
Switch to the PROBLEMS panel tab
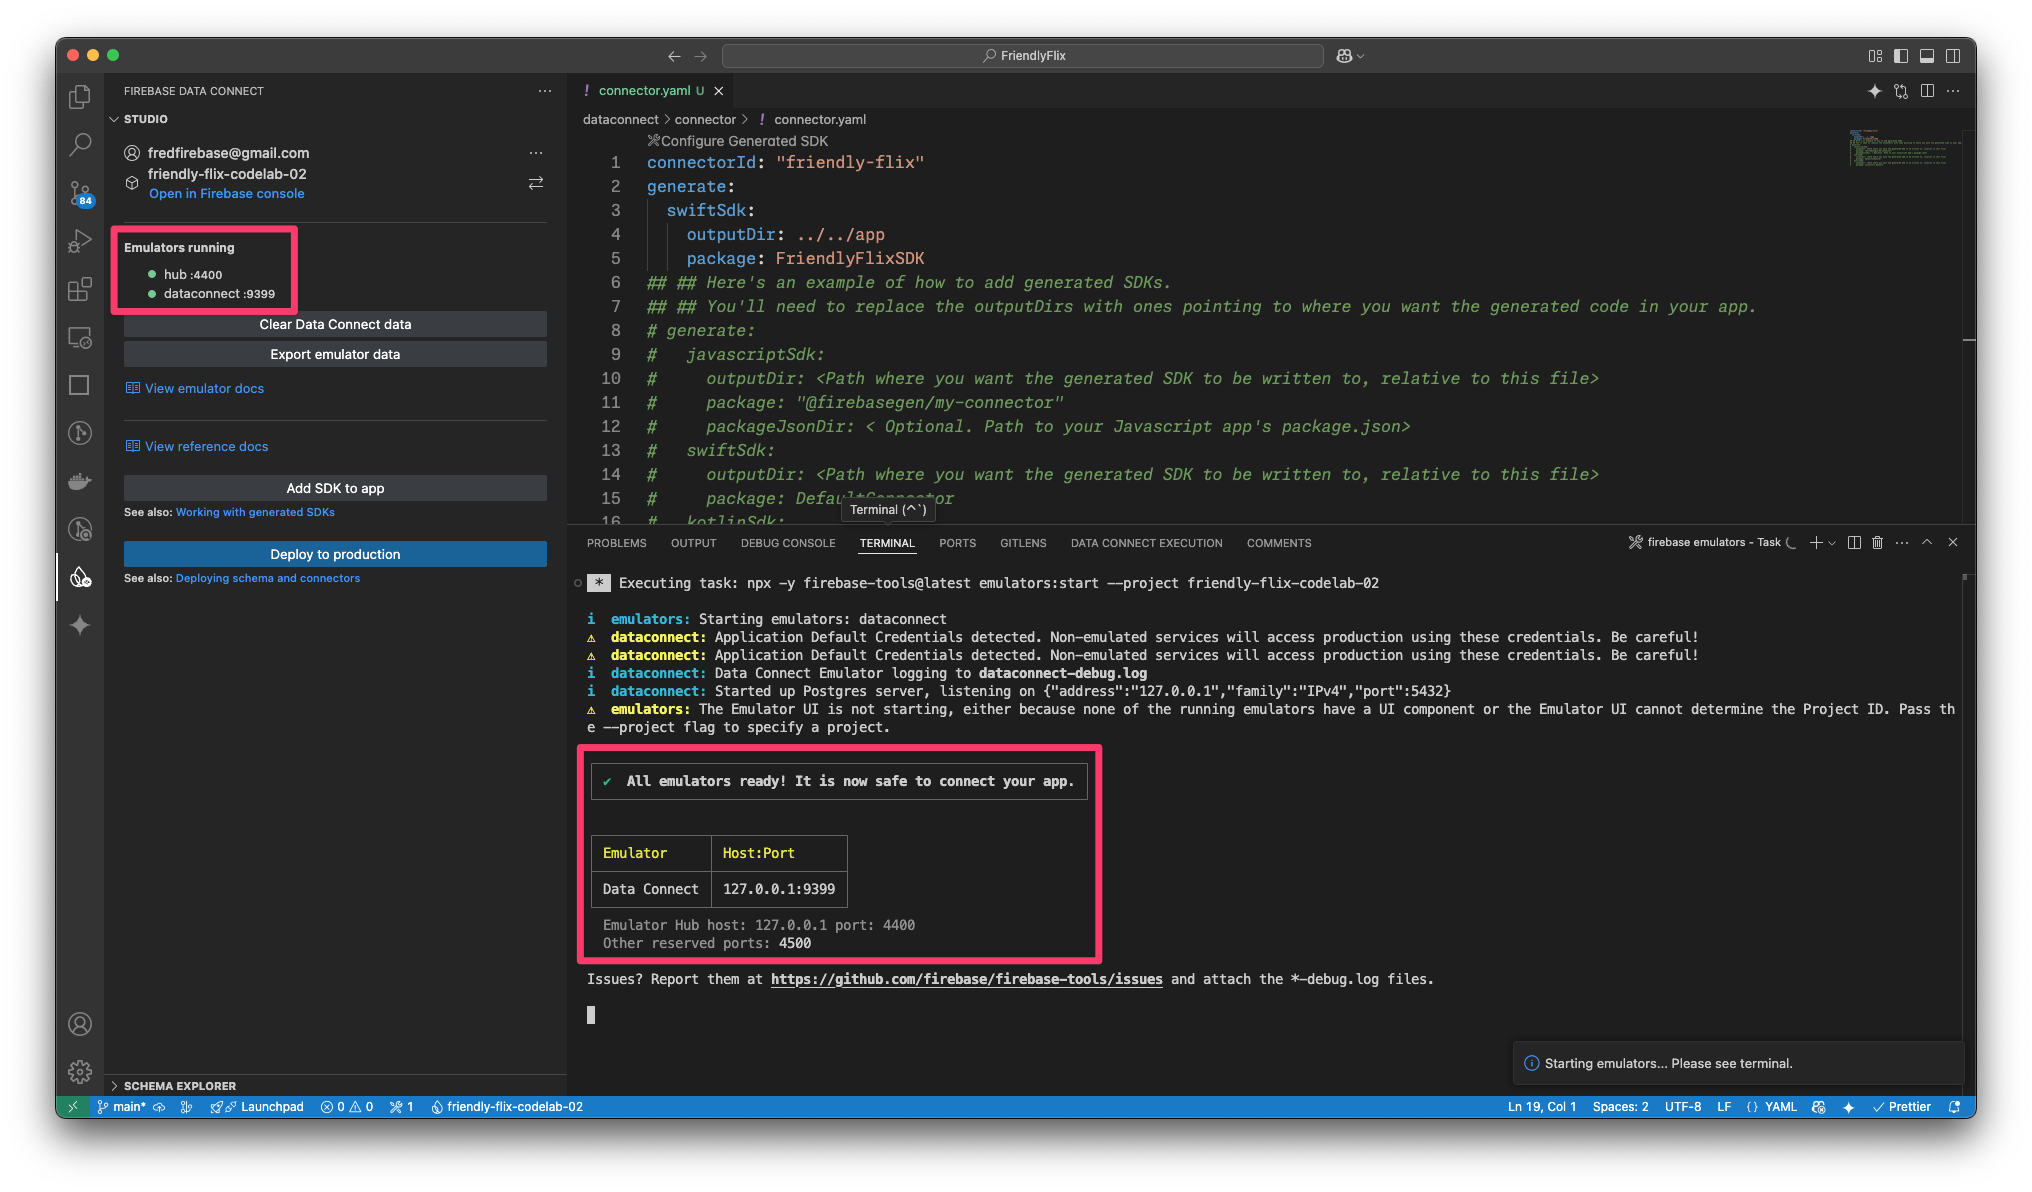tap(616, 543)
